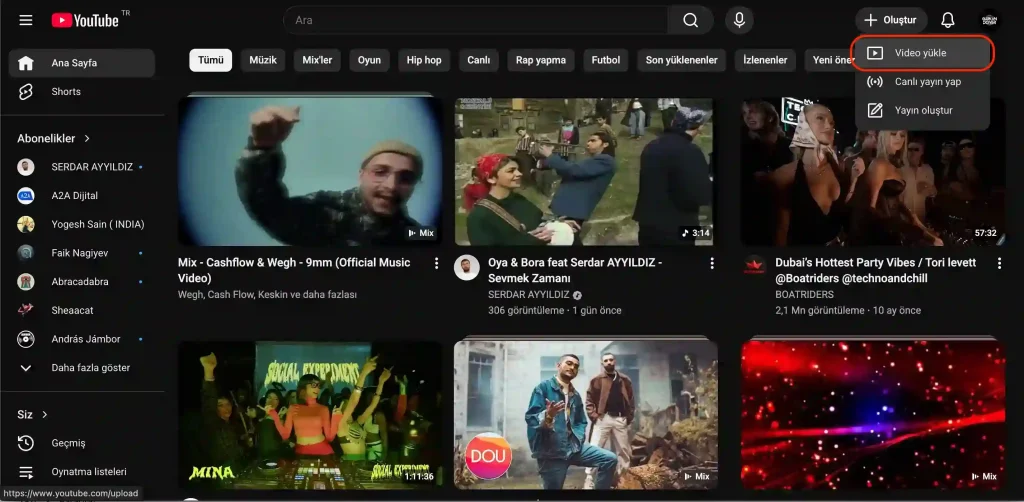Click the search magnifier button
The image size is (1024, 502).
(690, 20)
